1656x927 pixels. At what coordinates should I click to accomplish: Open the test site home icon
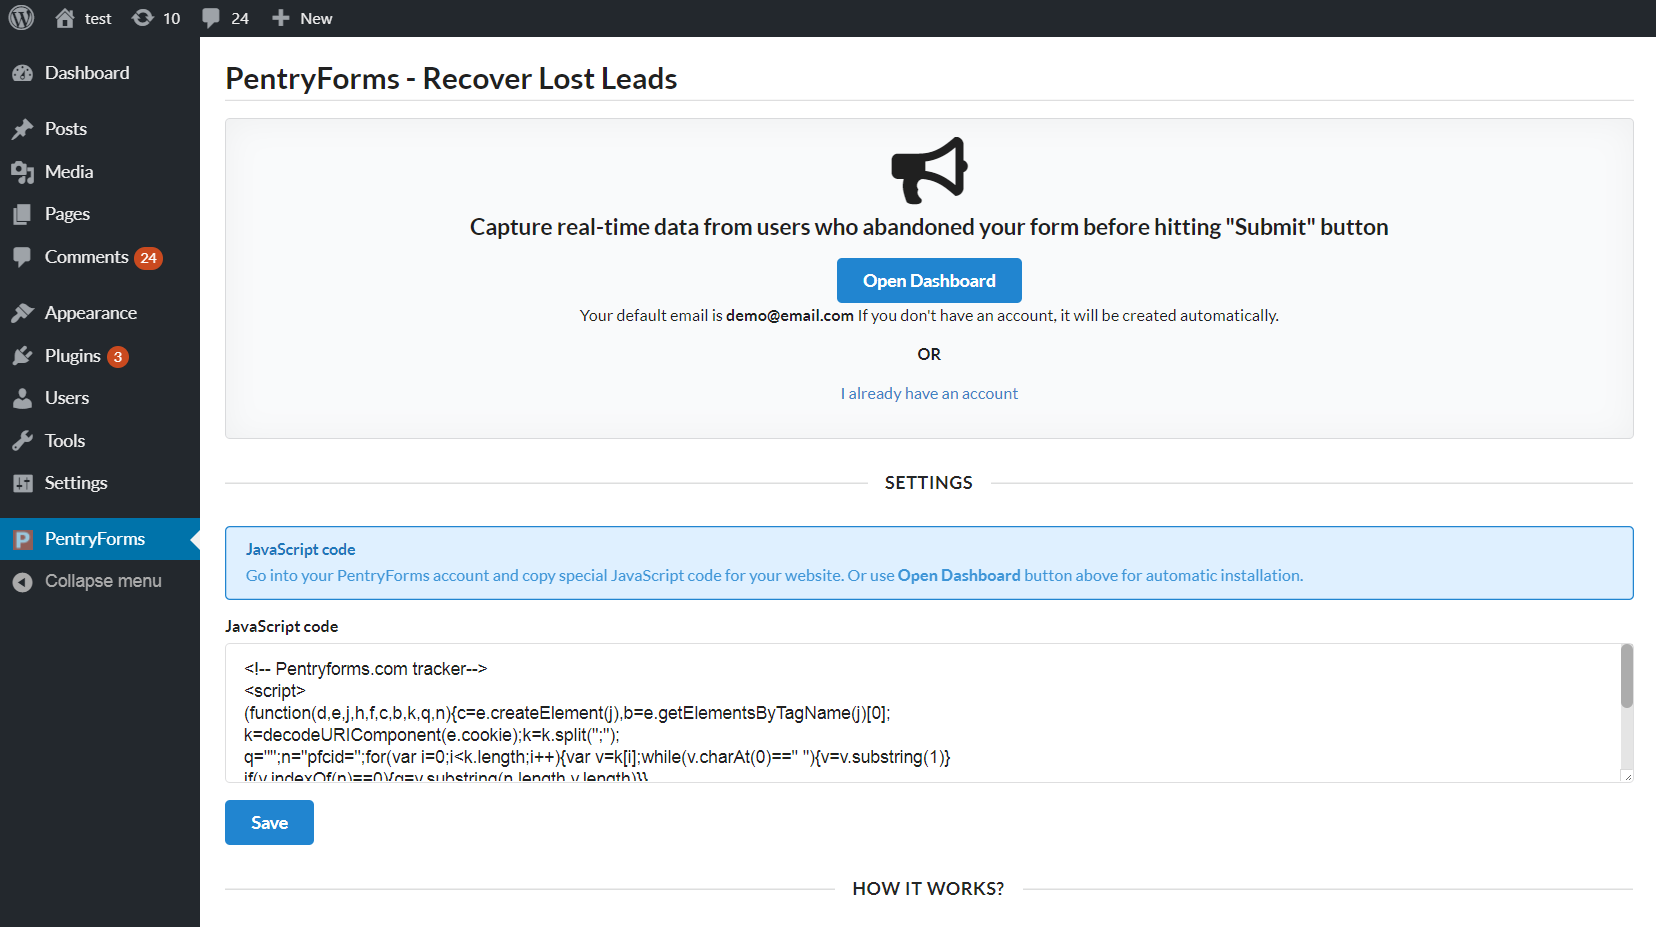(x=65, y=18)
